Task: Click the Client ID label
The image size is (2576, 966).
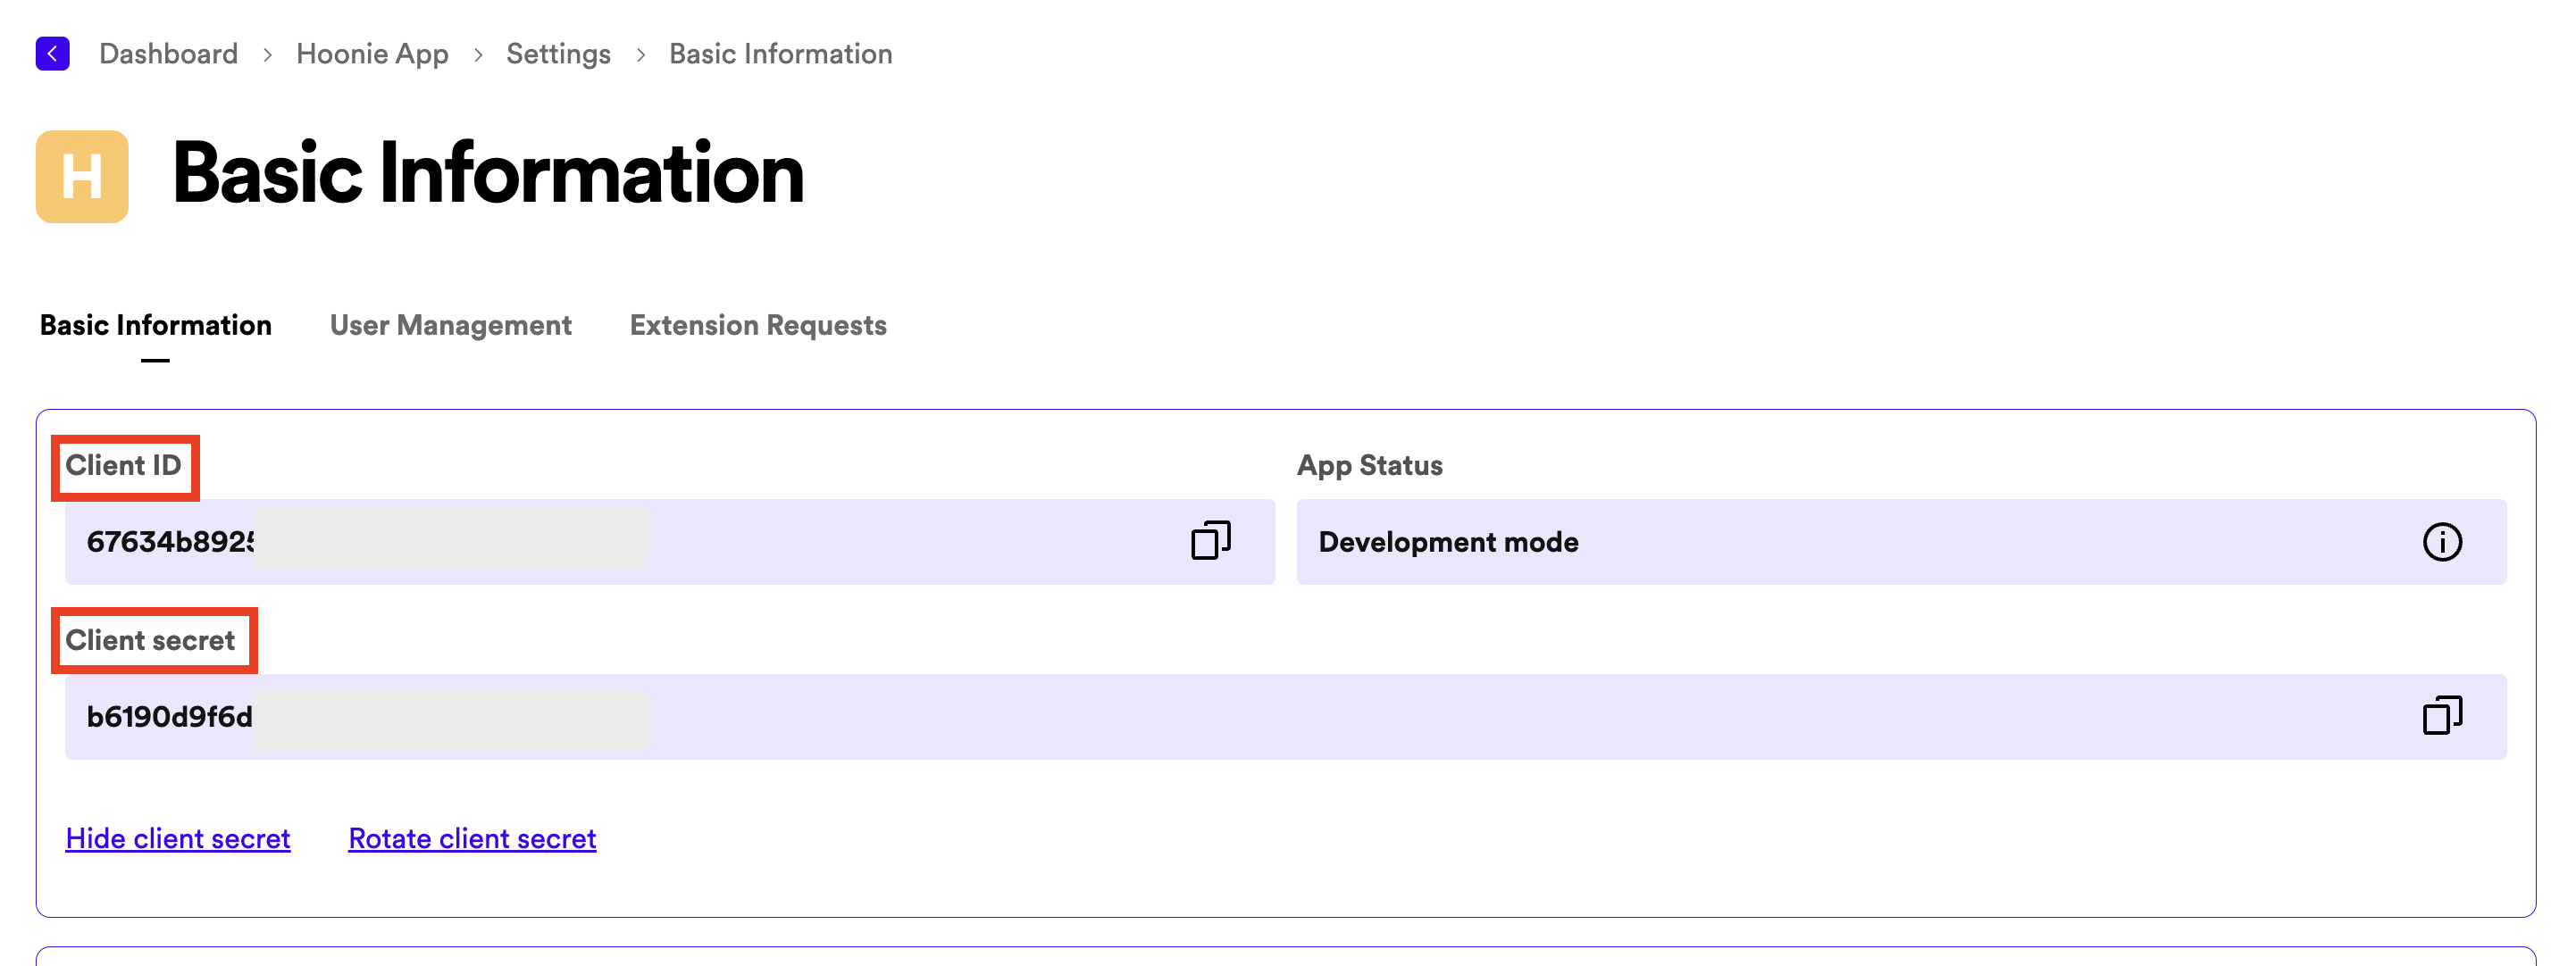Action: (x=124, y=466)
